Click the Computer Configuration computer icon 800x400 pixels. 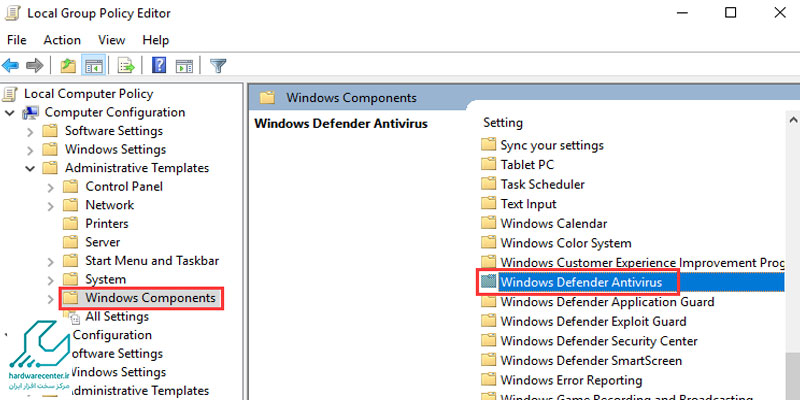click(31, 113)
